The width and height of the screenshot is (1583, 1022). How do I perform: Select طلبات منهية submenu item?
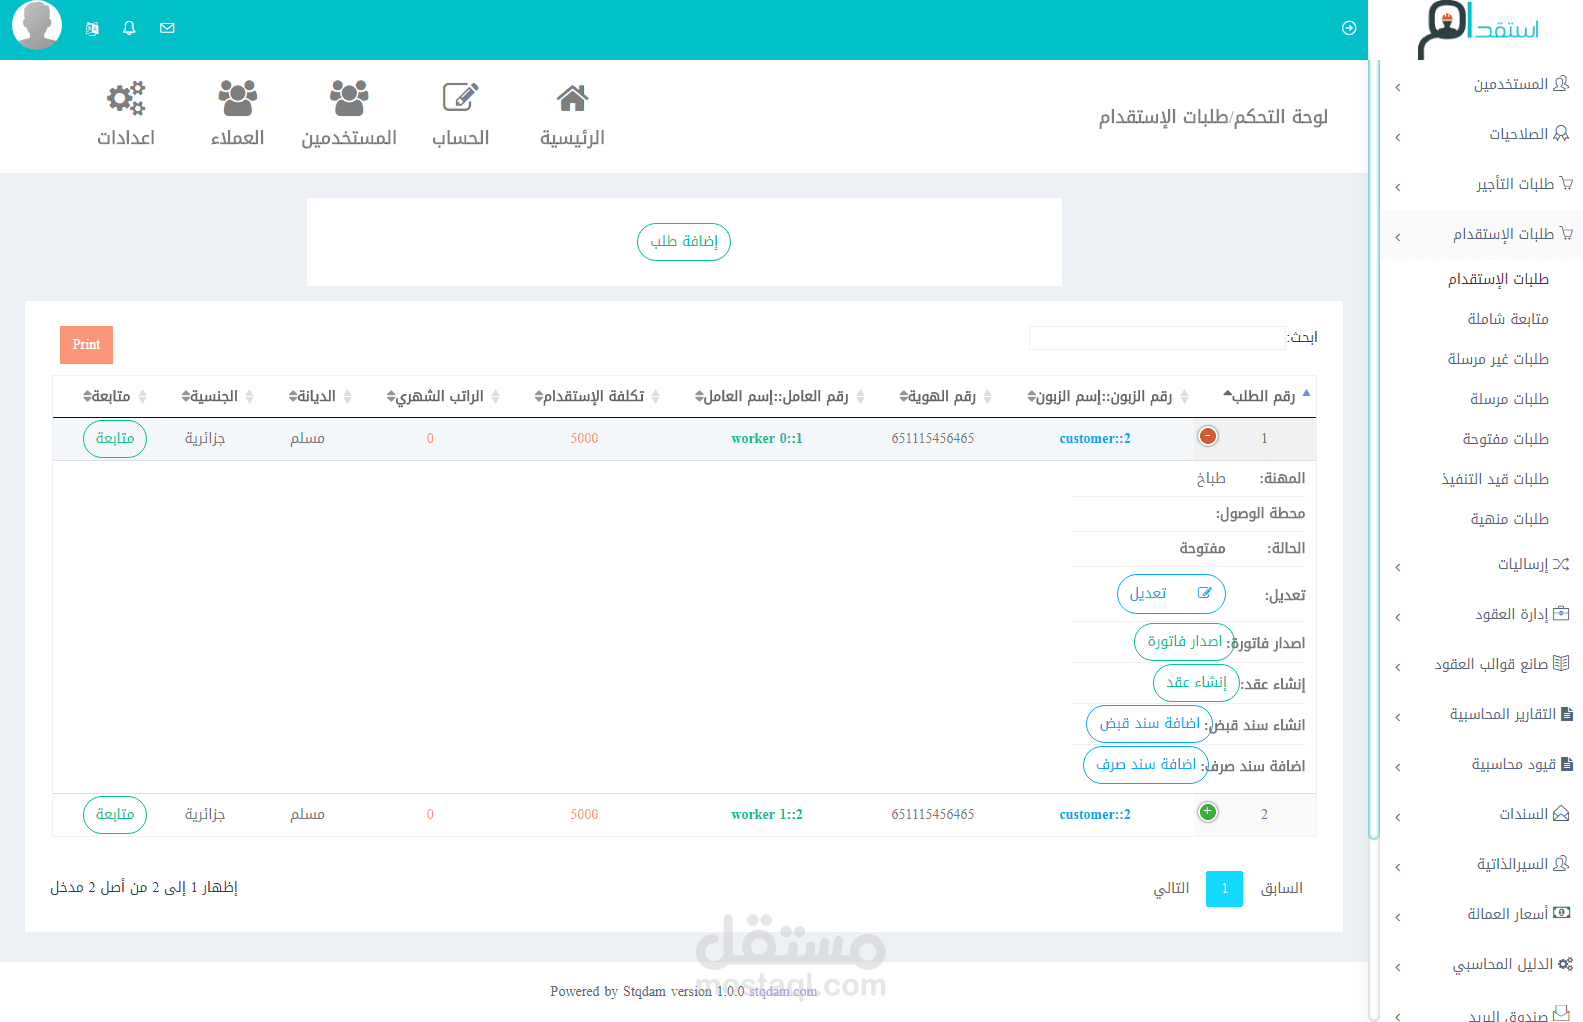(1509, 520)
